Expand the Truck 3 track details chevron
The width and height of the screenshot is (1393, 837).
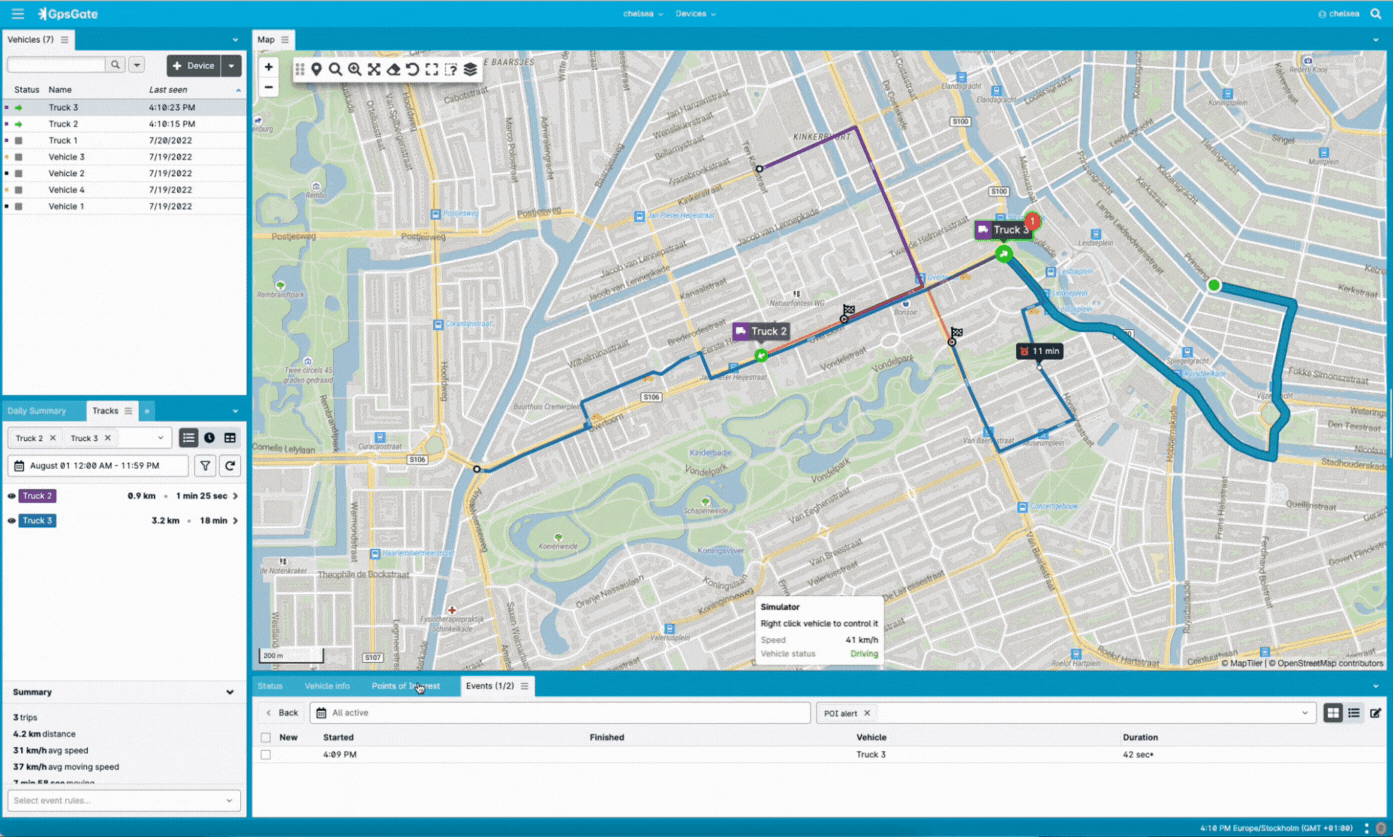[x=236, y=521]
